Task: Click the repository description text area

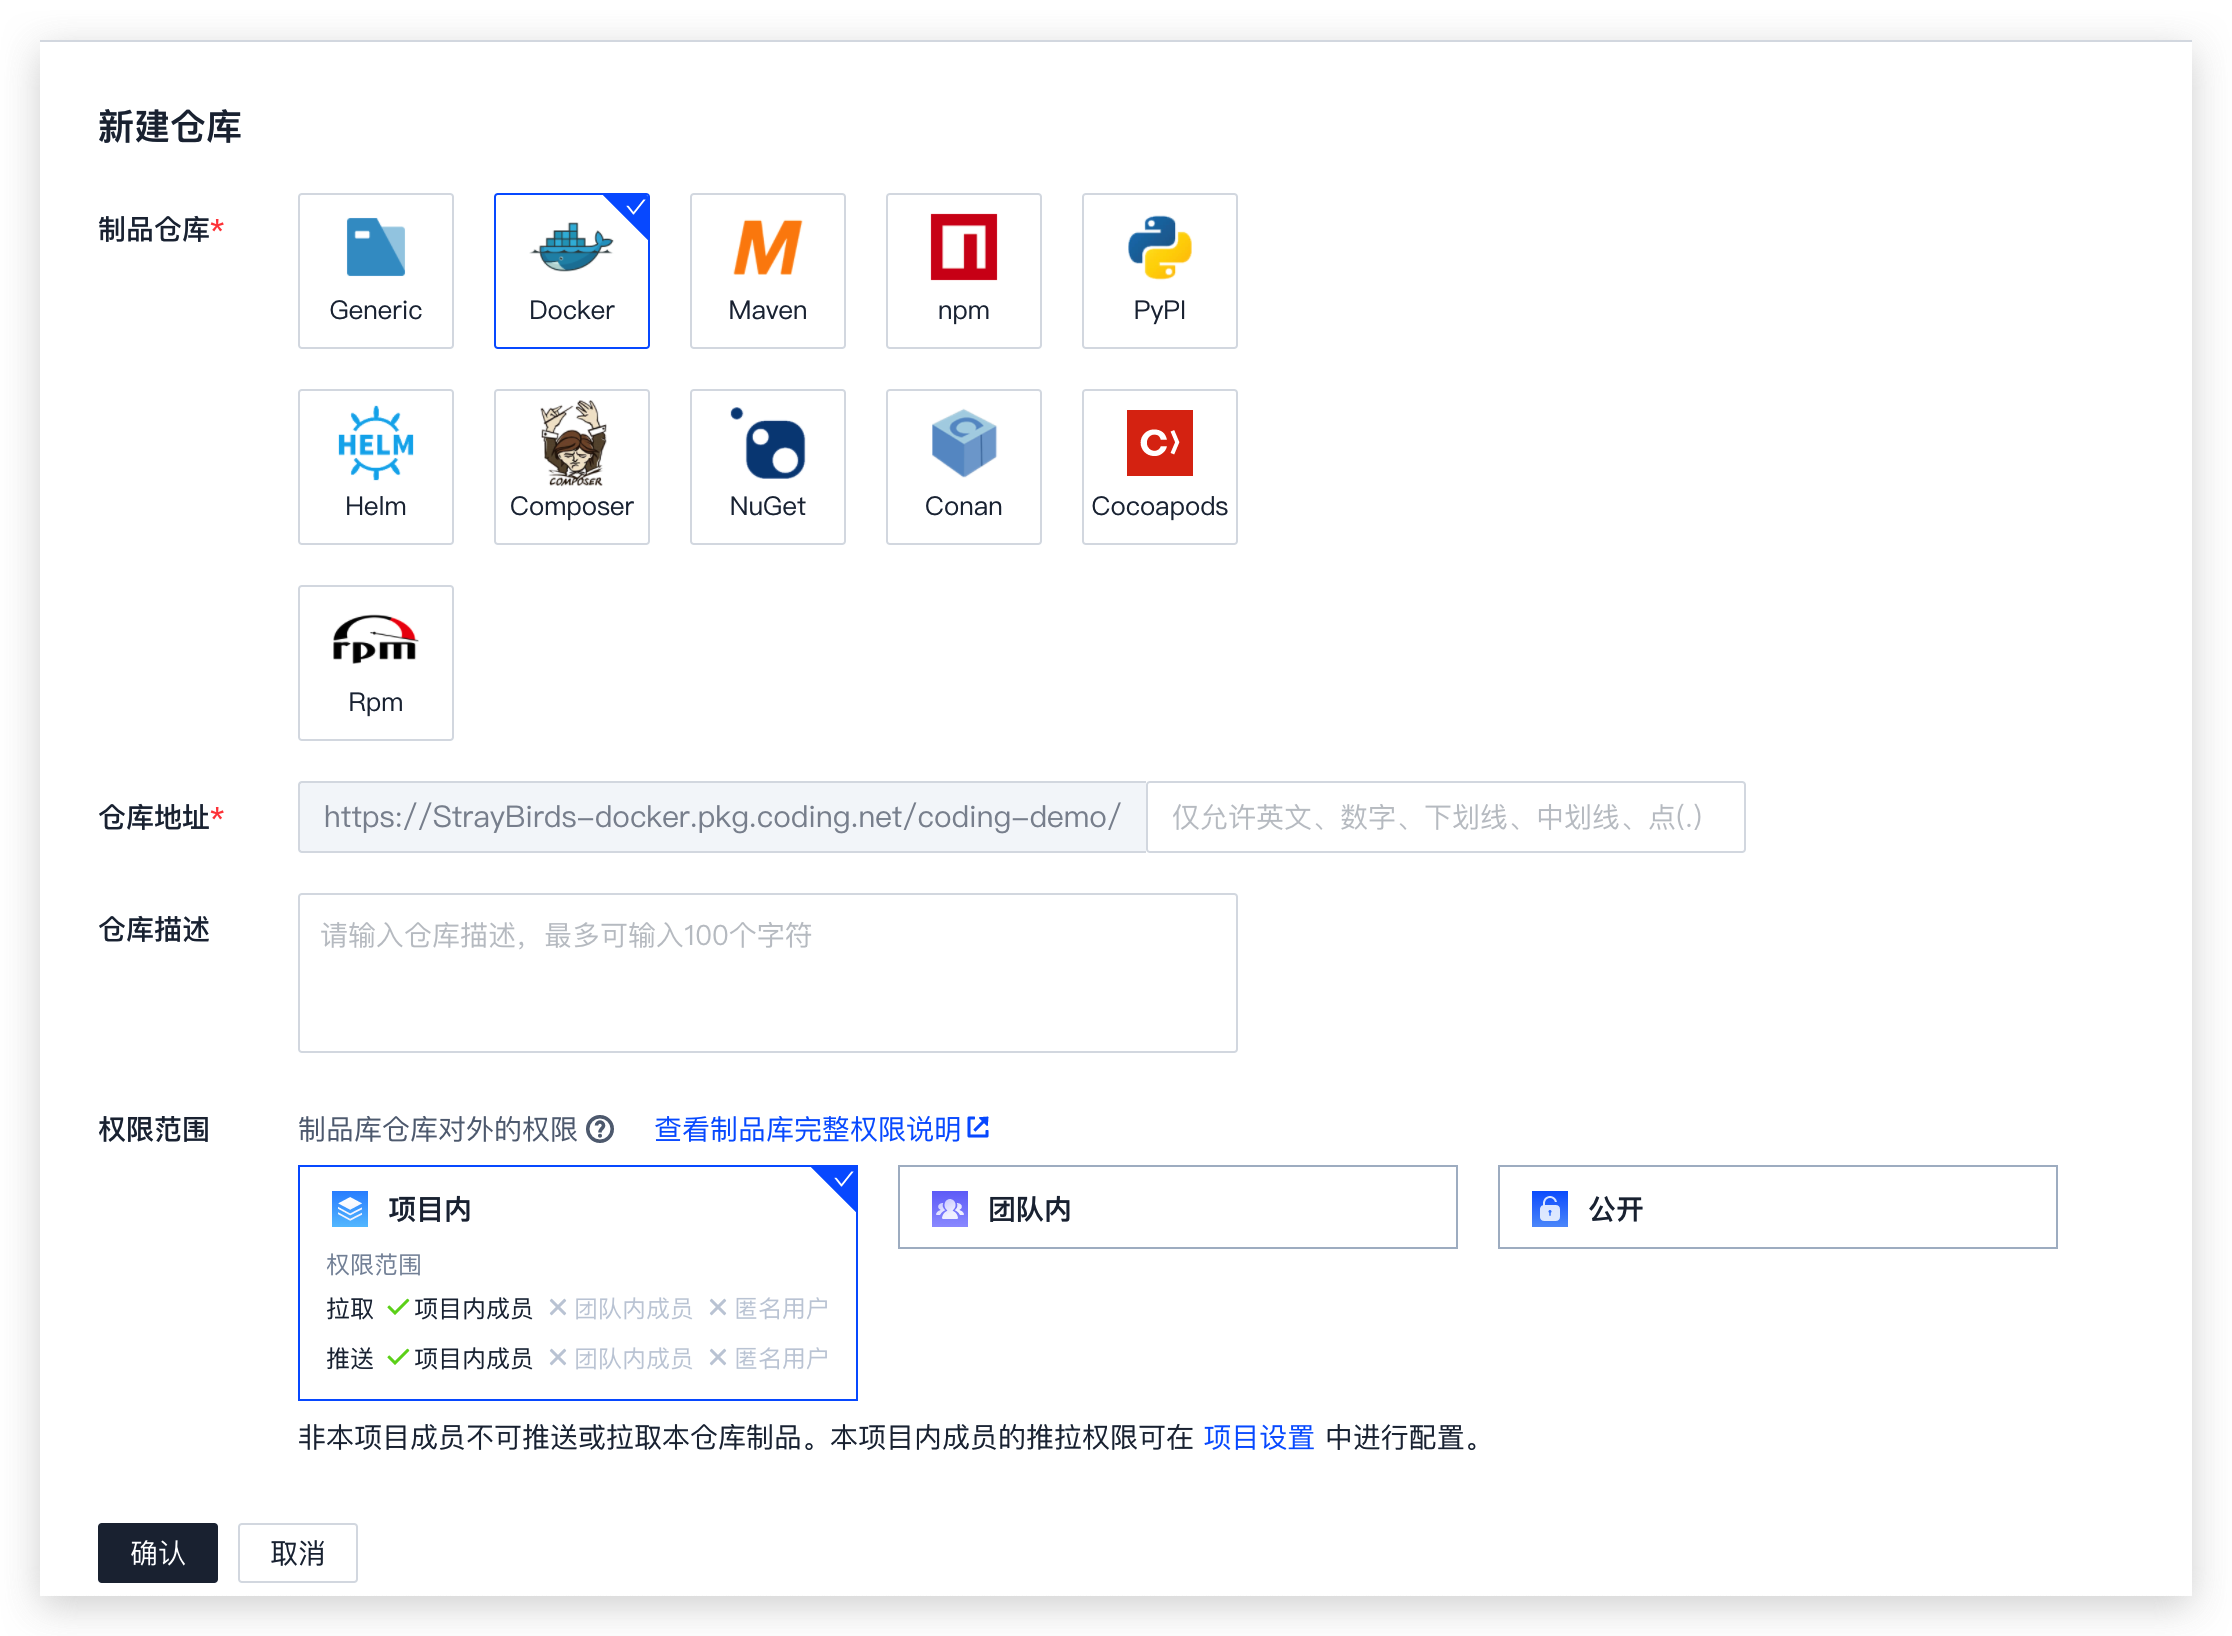Action: pos(767,973)
